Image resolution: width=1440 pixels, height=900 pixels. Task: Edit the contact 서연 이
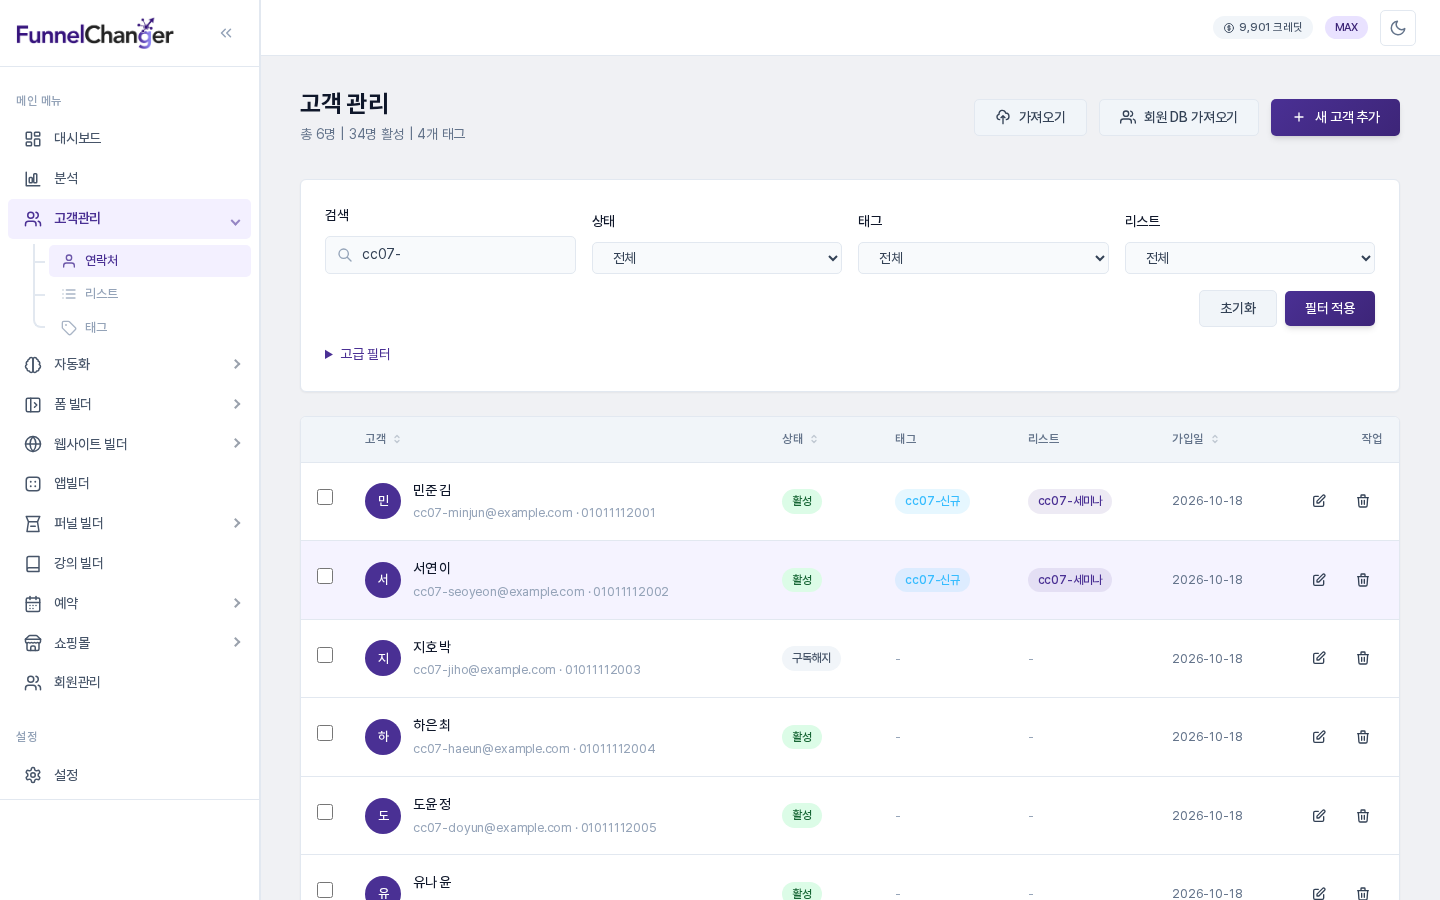click(x=1319, y=580)
